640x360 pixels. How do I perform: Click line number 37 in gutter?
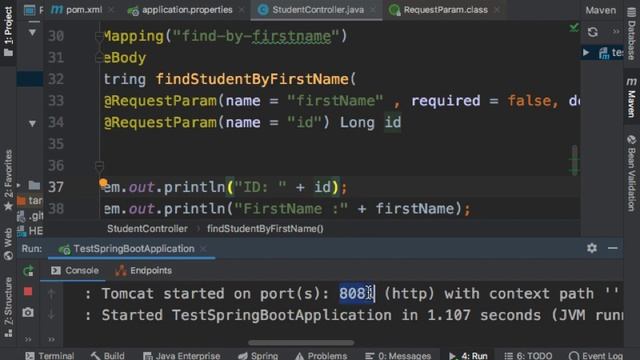(x=56, y=187)
